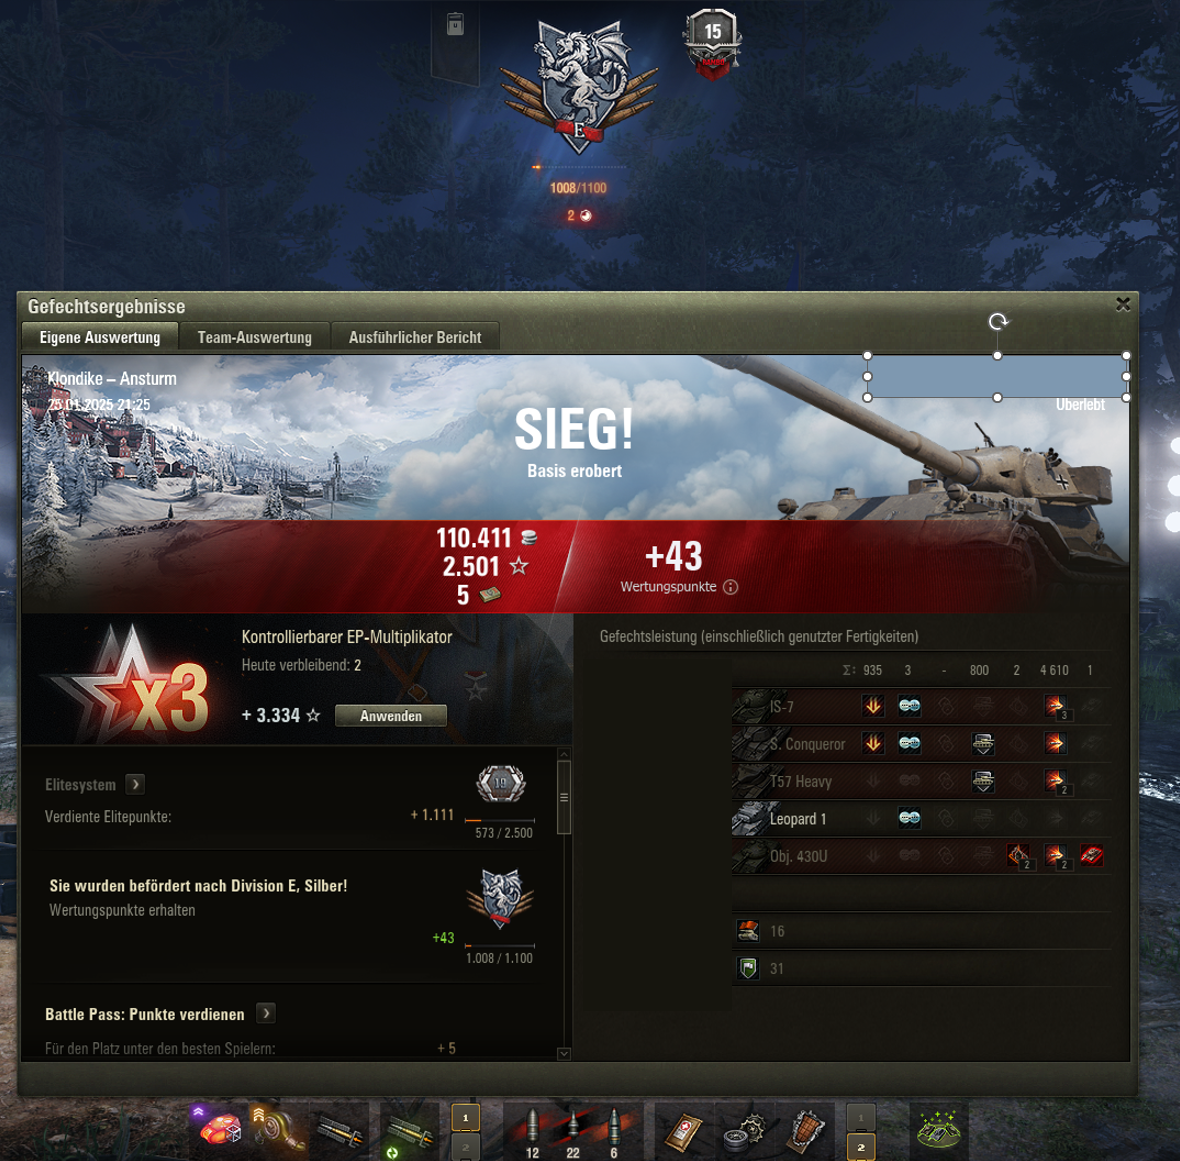Click the Leopard 1 row in Gefechtsleistung
This screenshot has width=1180, height=1161.
pyautogui.click(x=921, y=819)
